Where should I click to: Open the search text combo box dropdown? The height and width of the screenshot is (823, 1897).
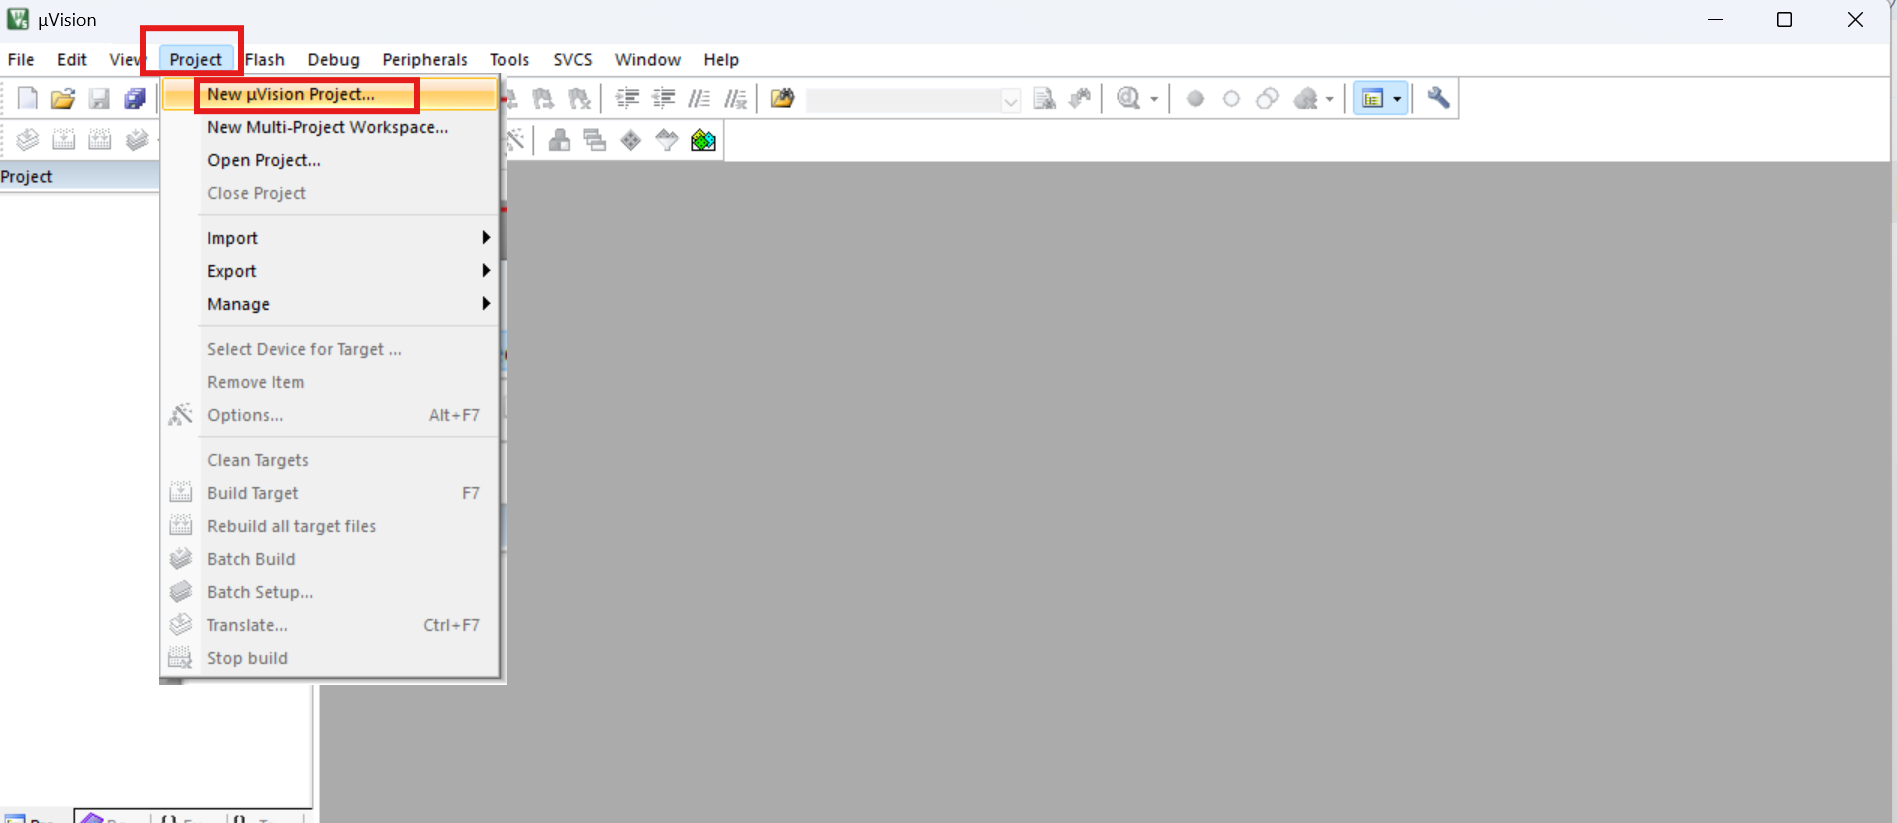(1010, 100)
